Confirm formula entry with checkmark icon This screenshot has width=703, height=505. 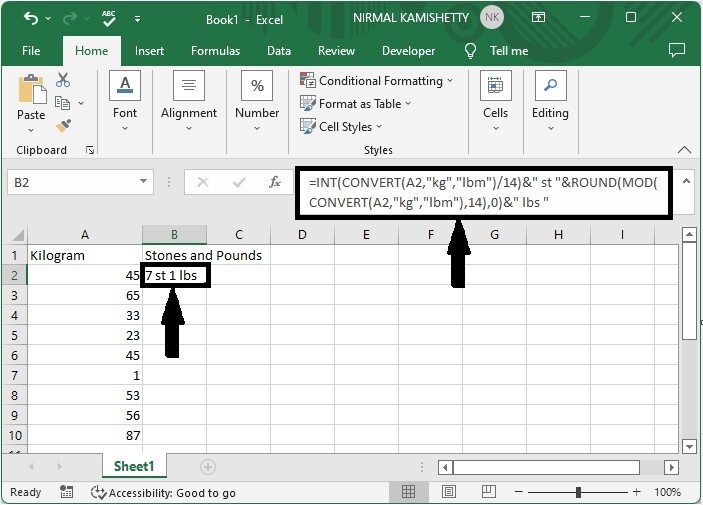tap(239, 182)
